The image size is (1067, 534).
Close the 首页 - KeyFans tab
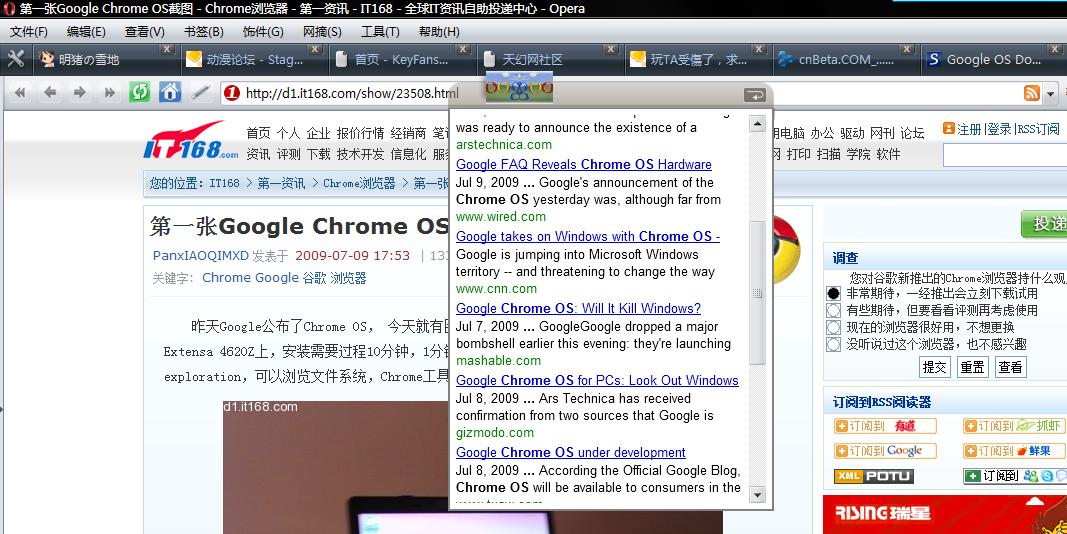click(463, 49)
